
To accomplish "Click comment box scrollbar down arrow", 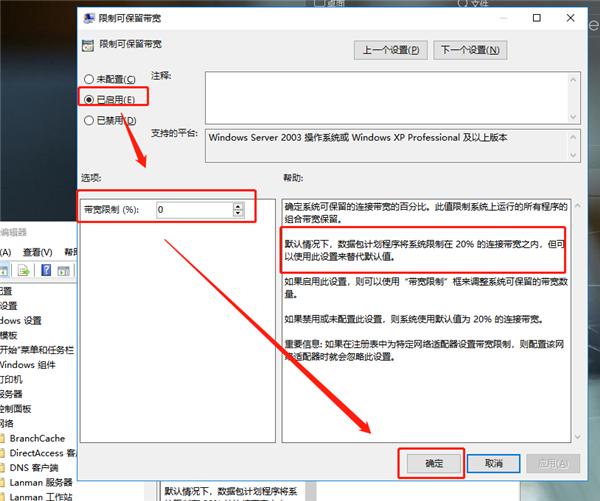I will click(x=573, y=116).
